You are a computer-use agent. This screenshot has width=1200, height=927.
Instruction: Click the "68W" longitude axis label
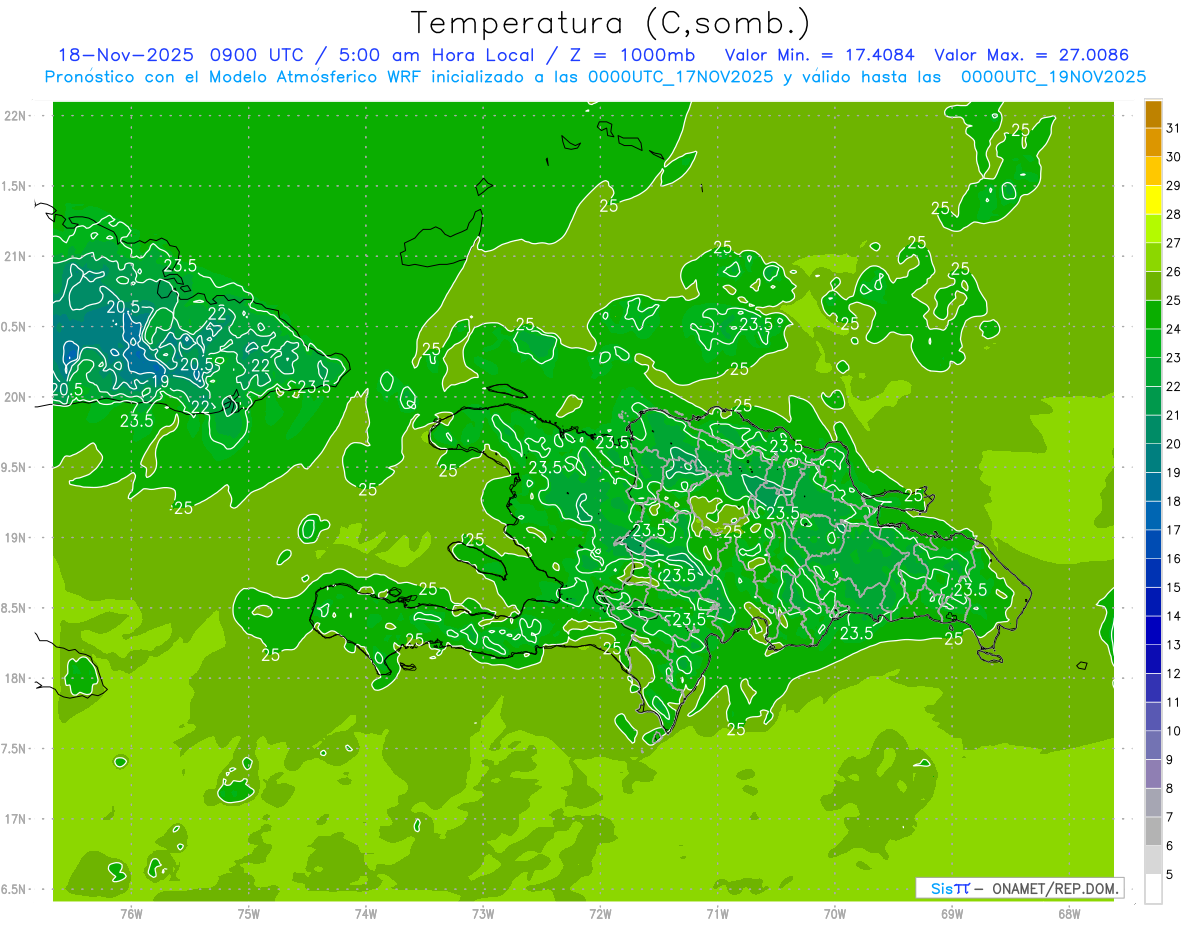pos(1069,913)
